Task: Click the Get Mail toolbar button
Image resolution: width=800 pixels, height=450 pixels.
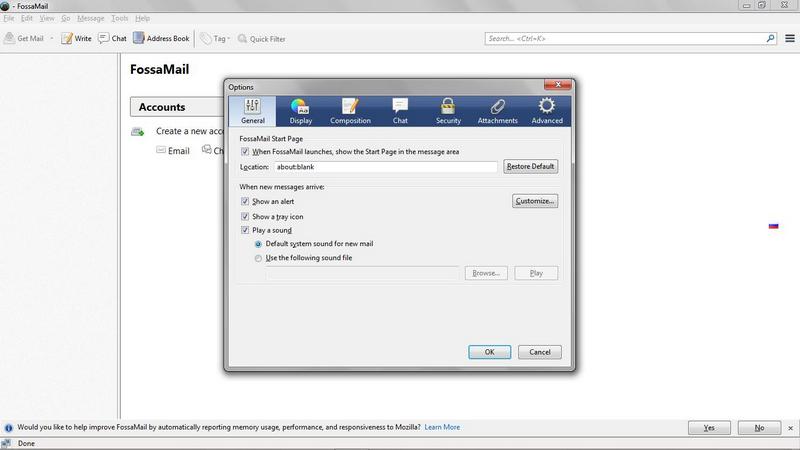Action: point(23,38)
